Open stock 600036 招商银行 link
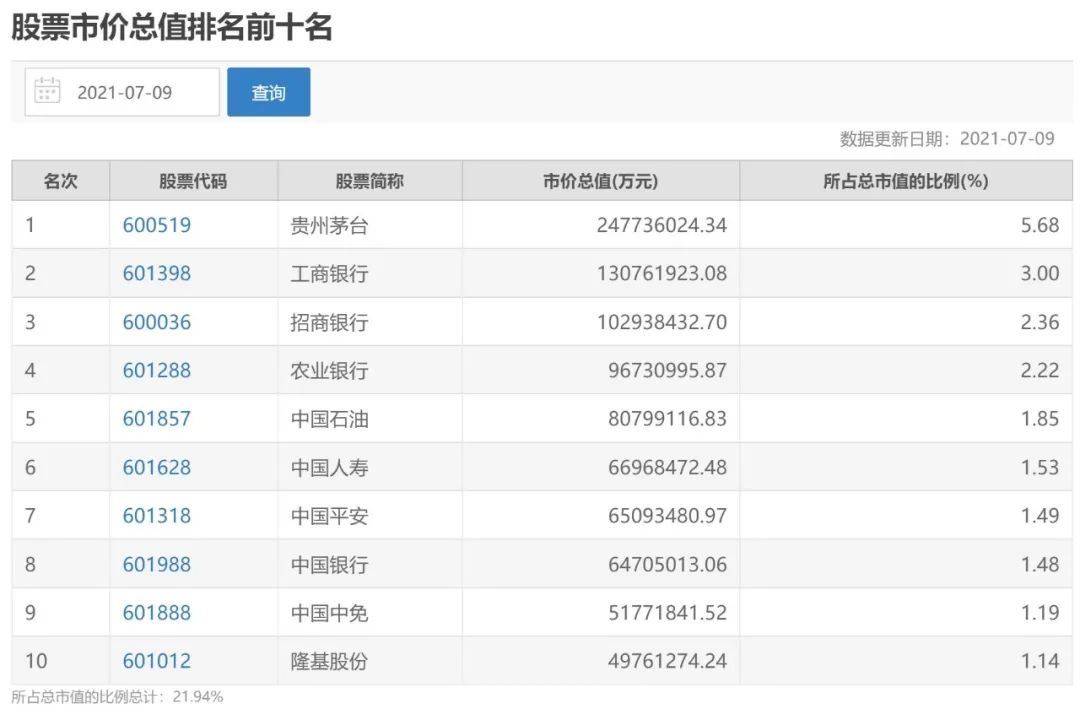Image resolution: width=1080 pixels, height=709 pixels. pyautogui.click(x=156, y=322)
